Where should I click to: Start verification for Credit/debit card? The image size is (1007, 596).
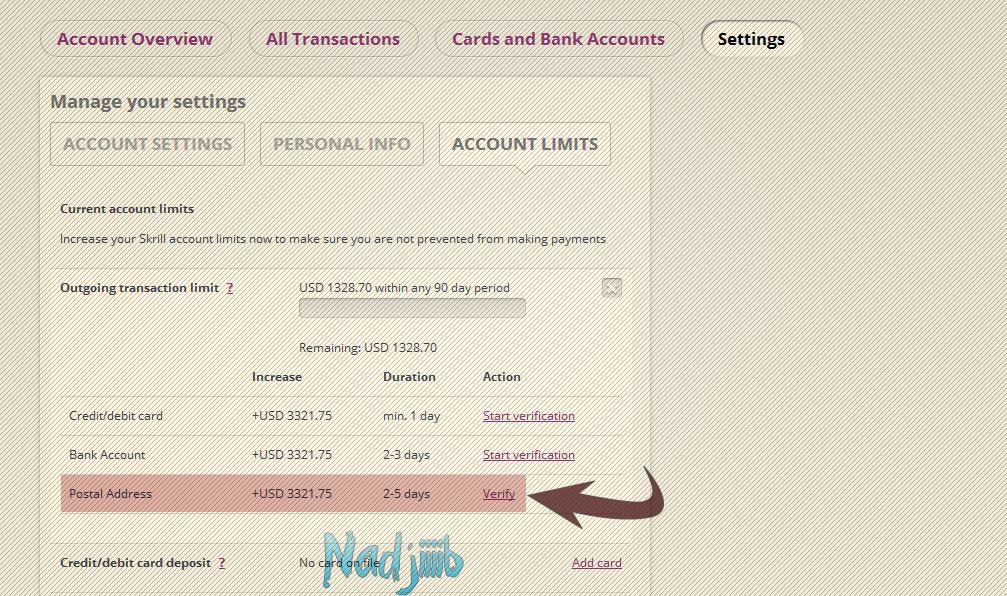coord(528,416)
